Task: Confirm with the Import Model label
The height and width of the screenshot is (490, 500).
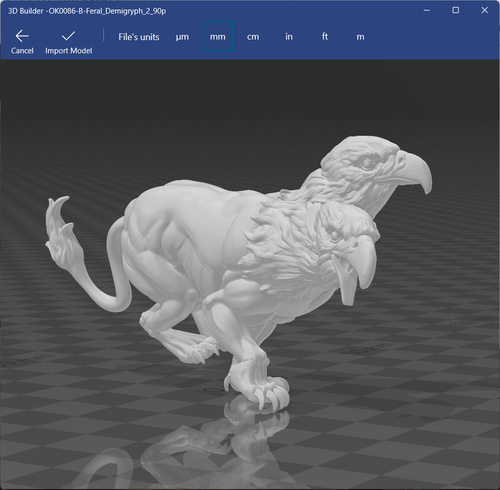Action: 69,51
